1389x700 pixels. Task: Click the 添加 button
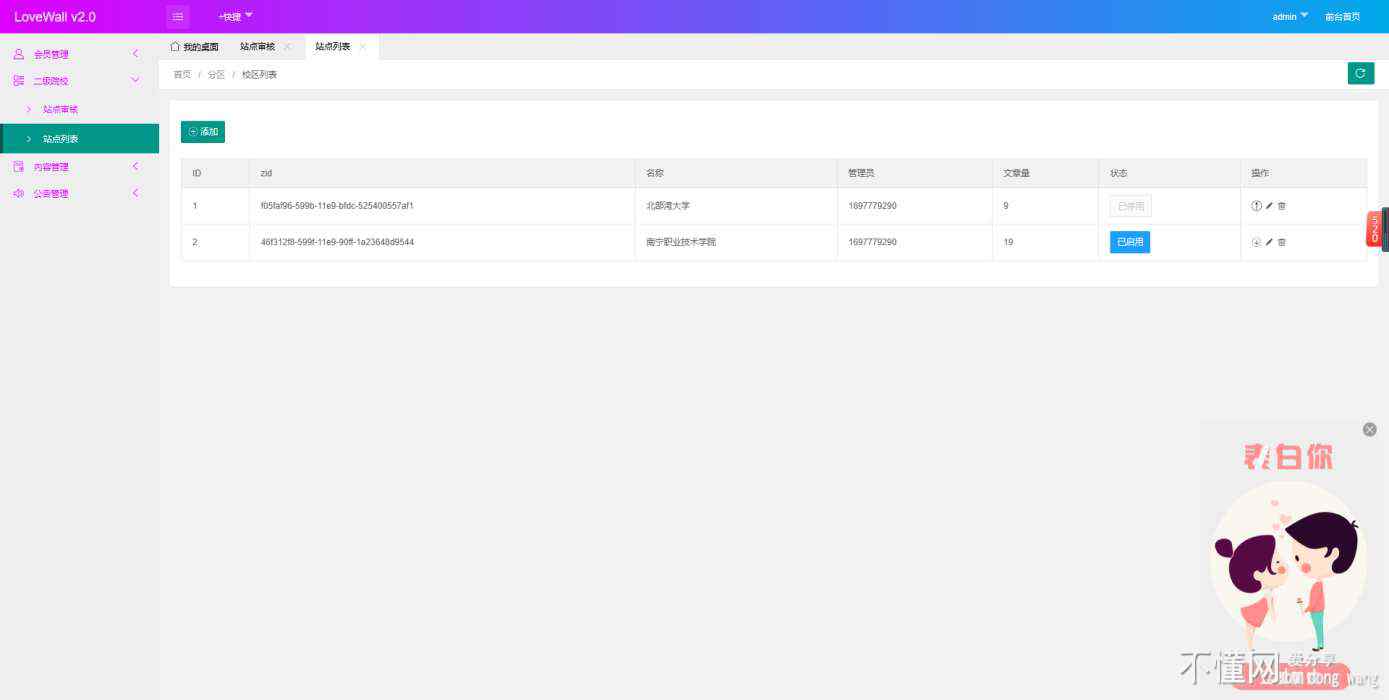click(x=203, y=132)
